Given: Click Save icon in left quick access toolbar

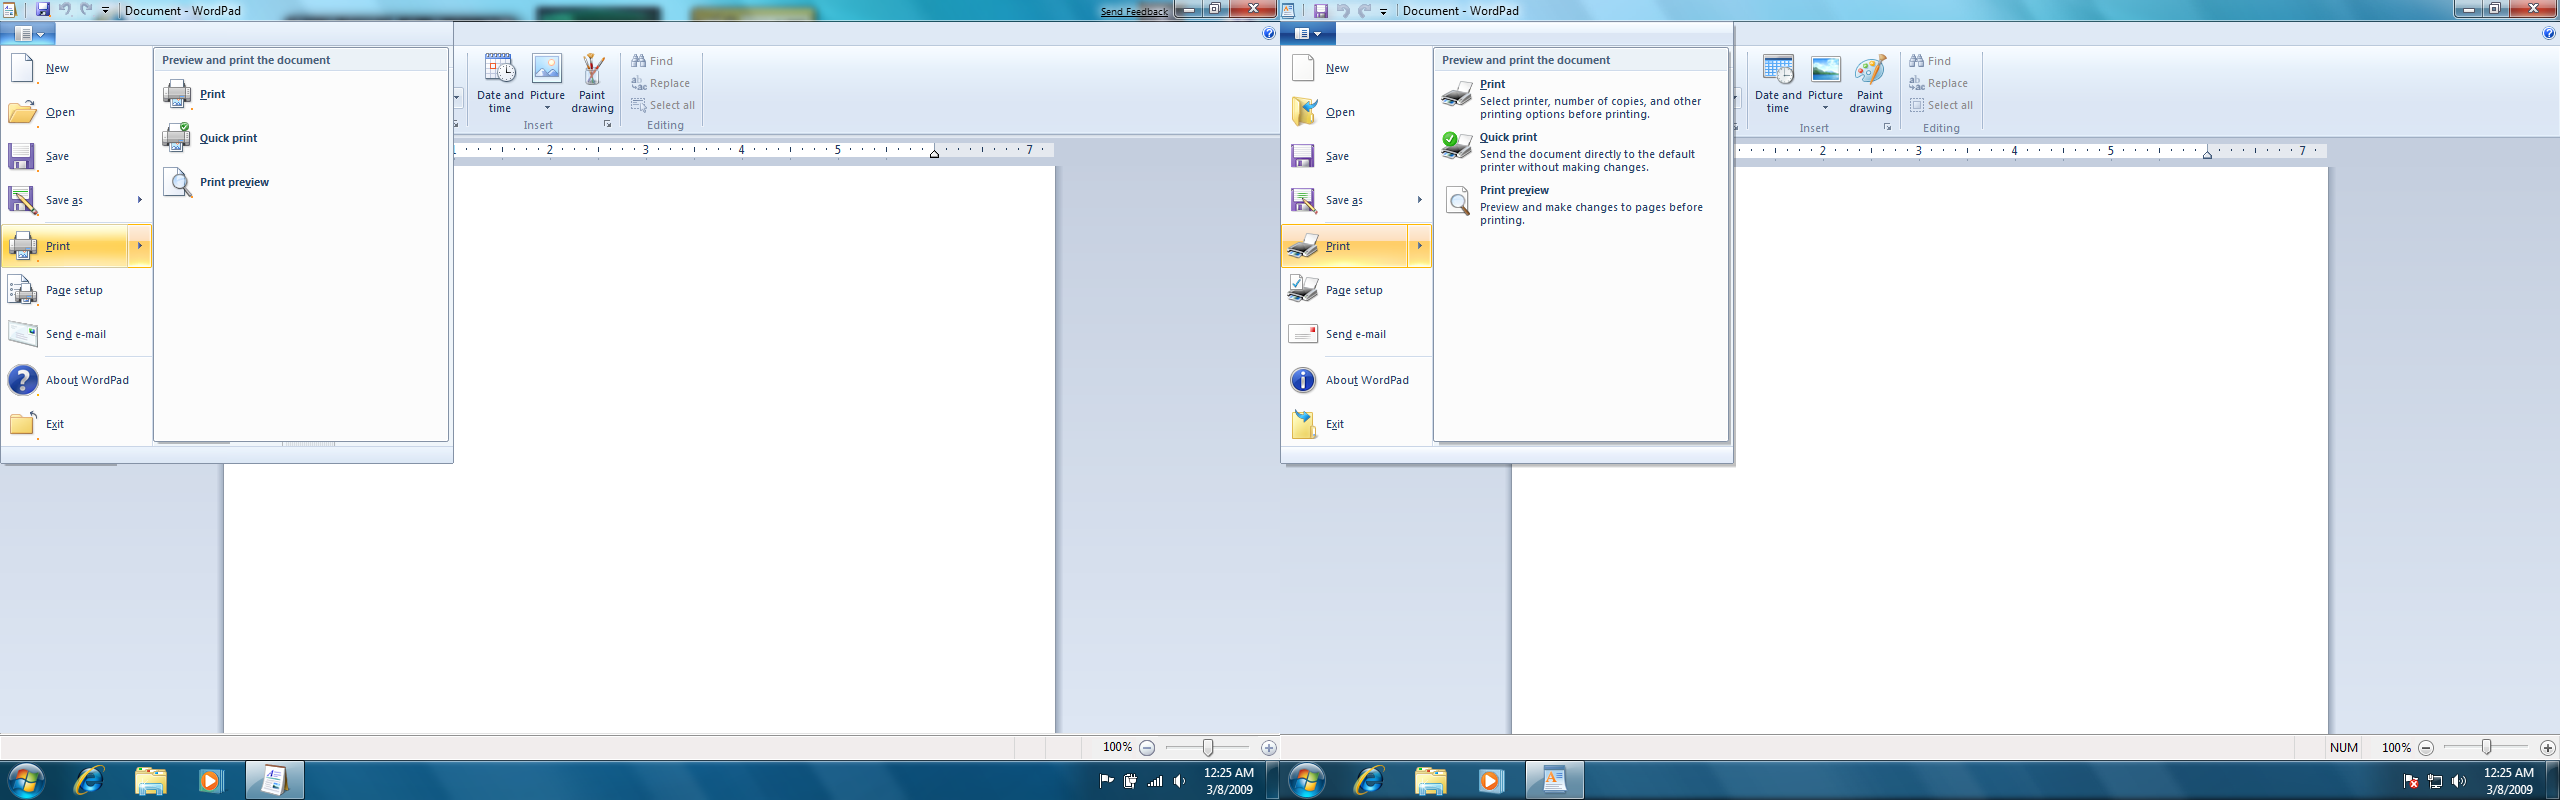Looking at the screenshot, I should pos(43,9).
